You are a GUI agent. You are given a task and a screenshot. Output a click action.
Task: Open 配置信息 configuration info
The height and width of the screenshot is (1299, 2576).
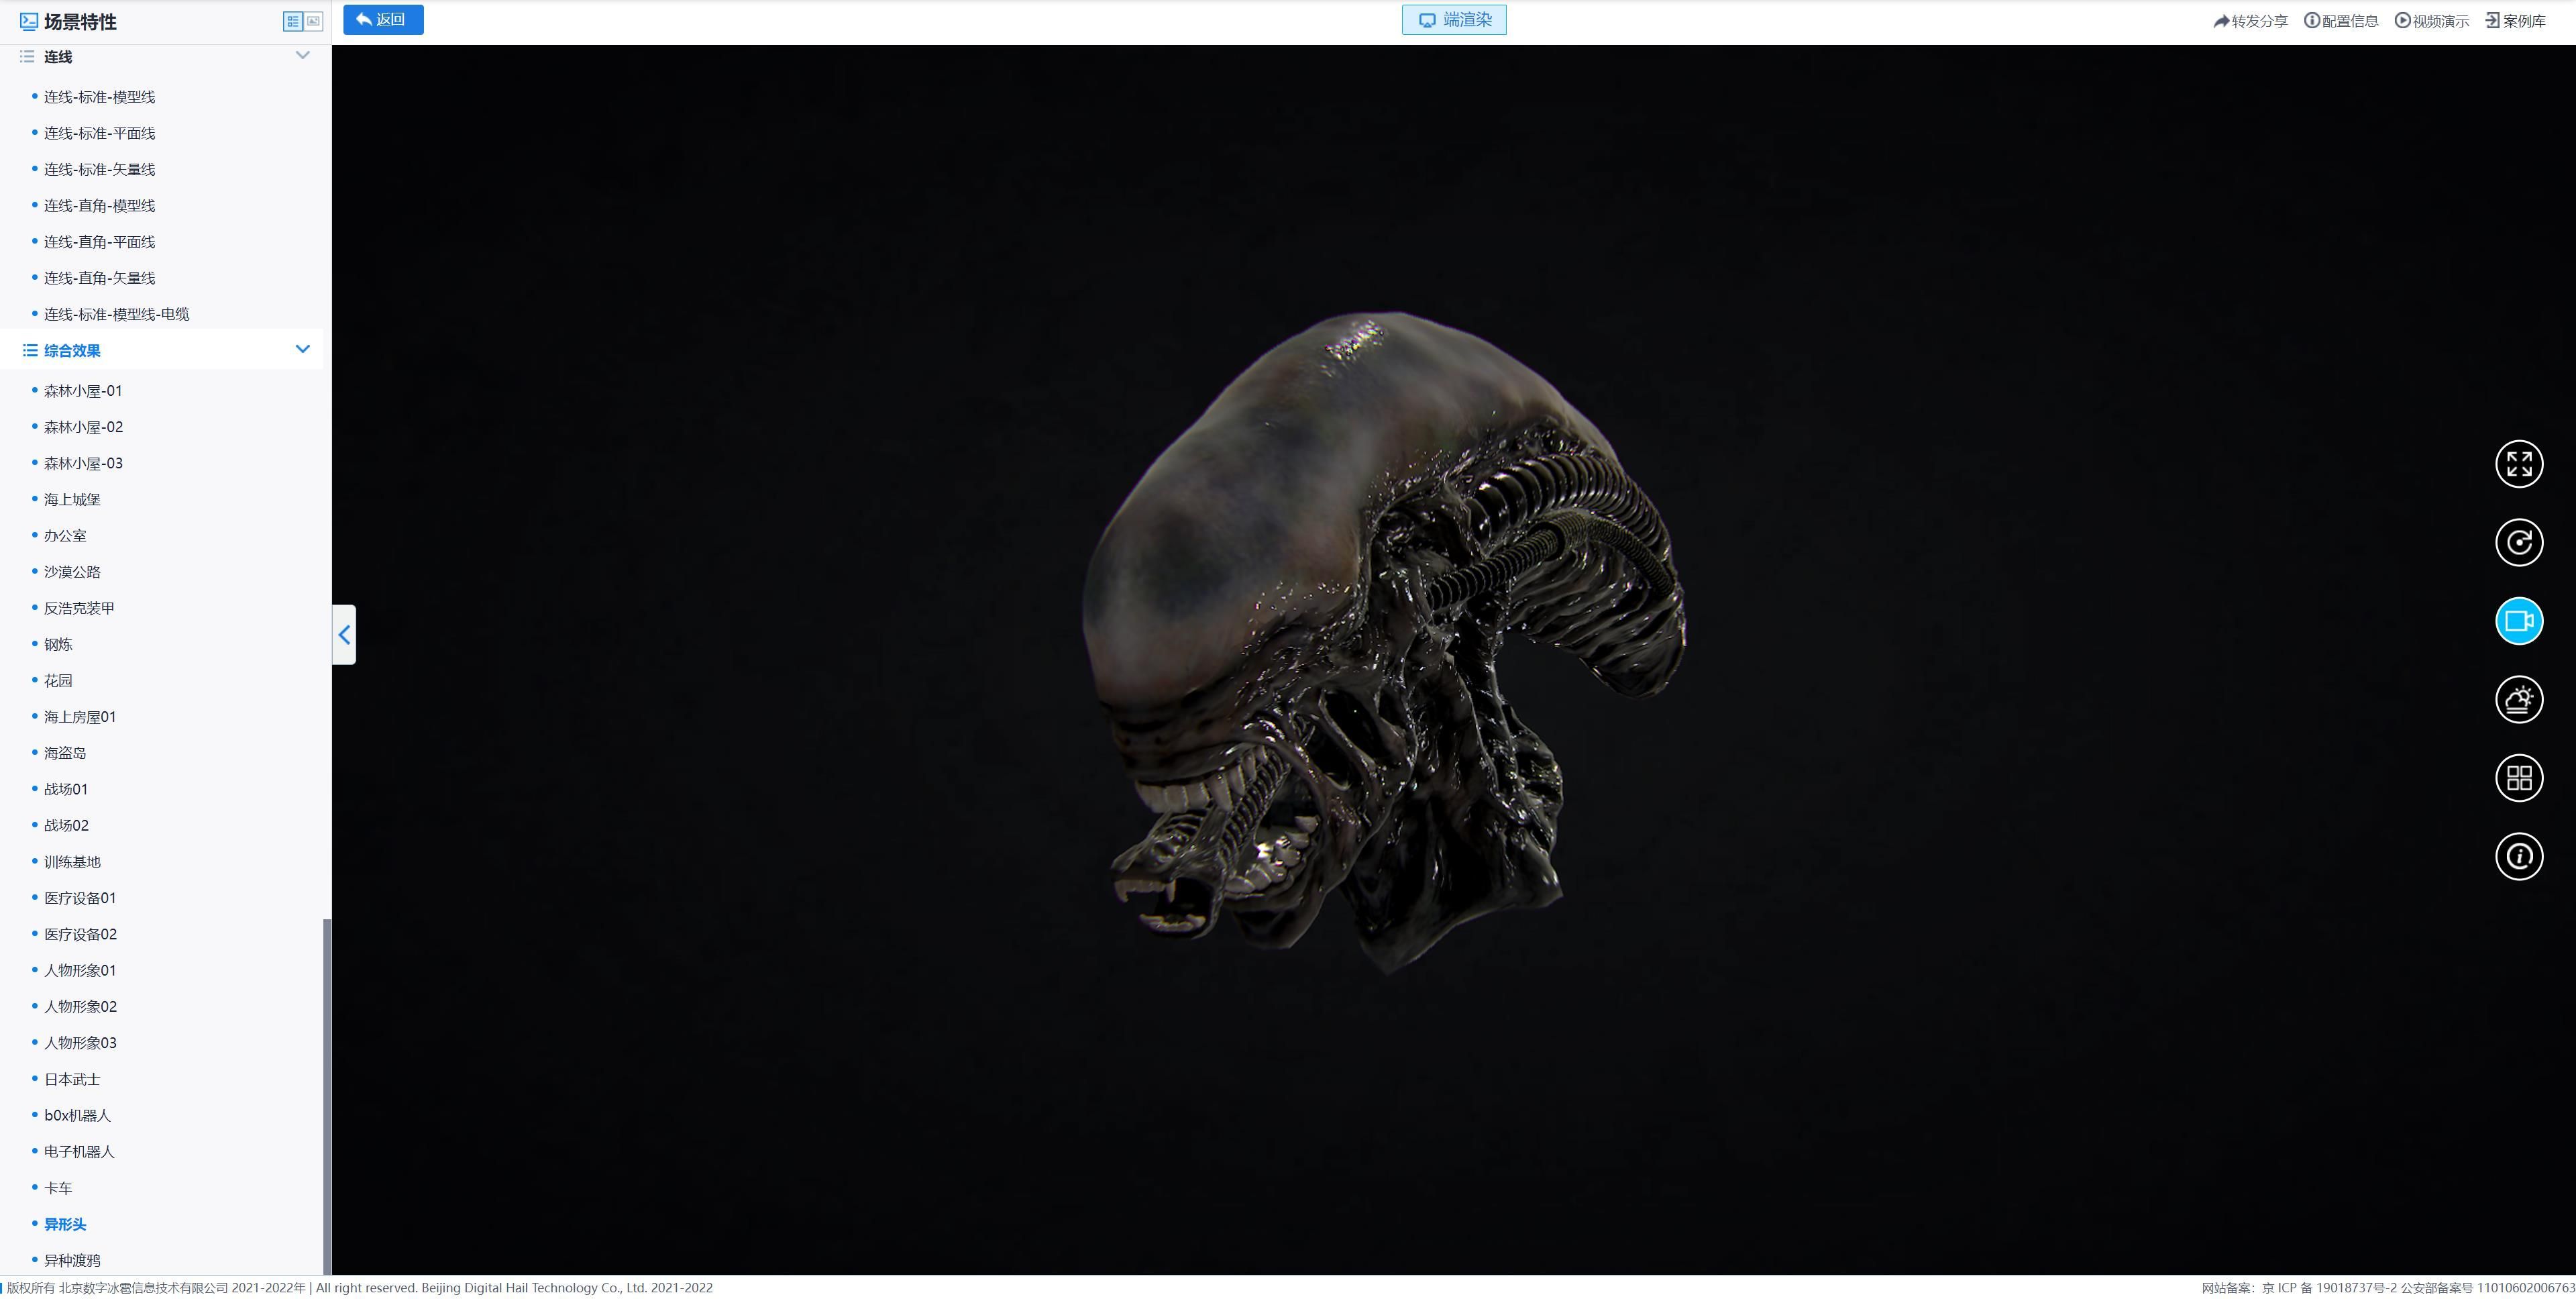2341,21
